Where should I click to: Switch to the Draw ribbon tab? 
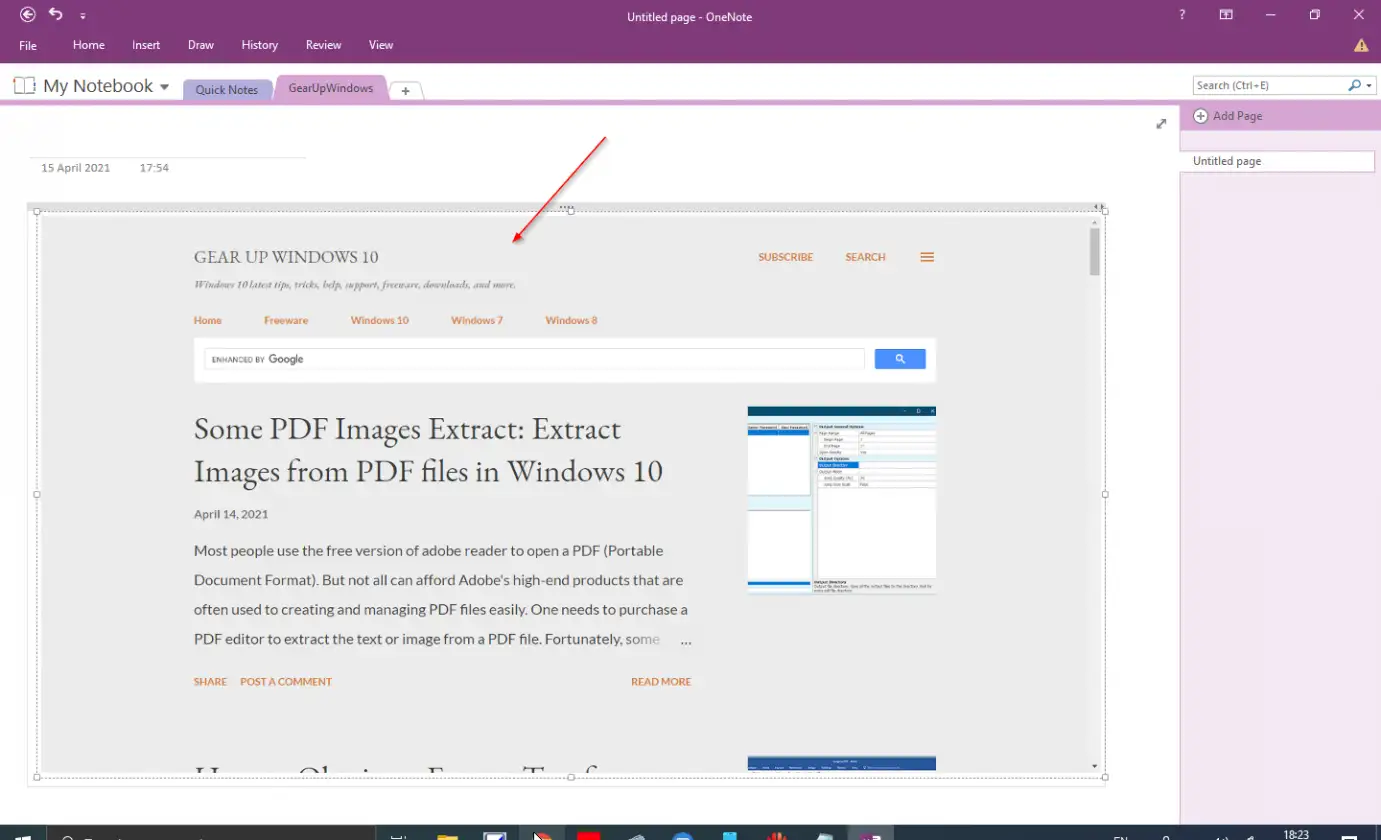pos(201,45)
